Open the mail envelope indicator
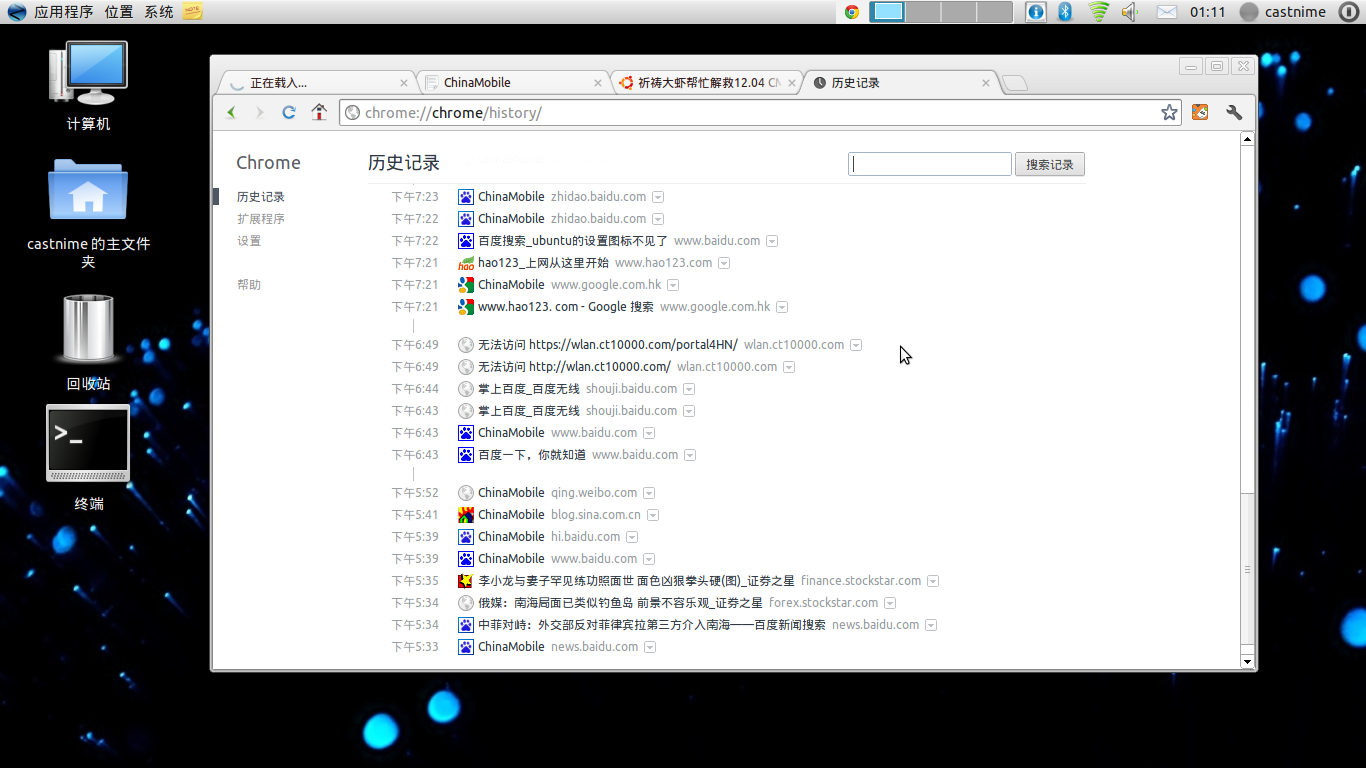 point(1166,12)
